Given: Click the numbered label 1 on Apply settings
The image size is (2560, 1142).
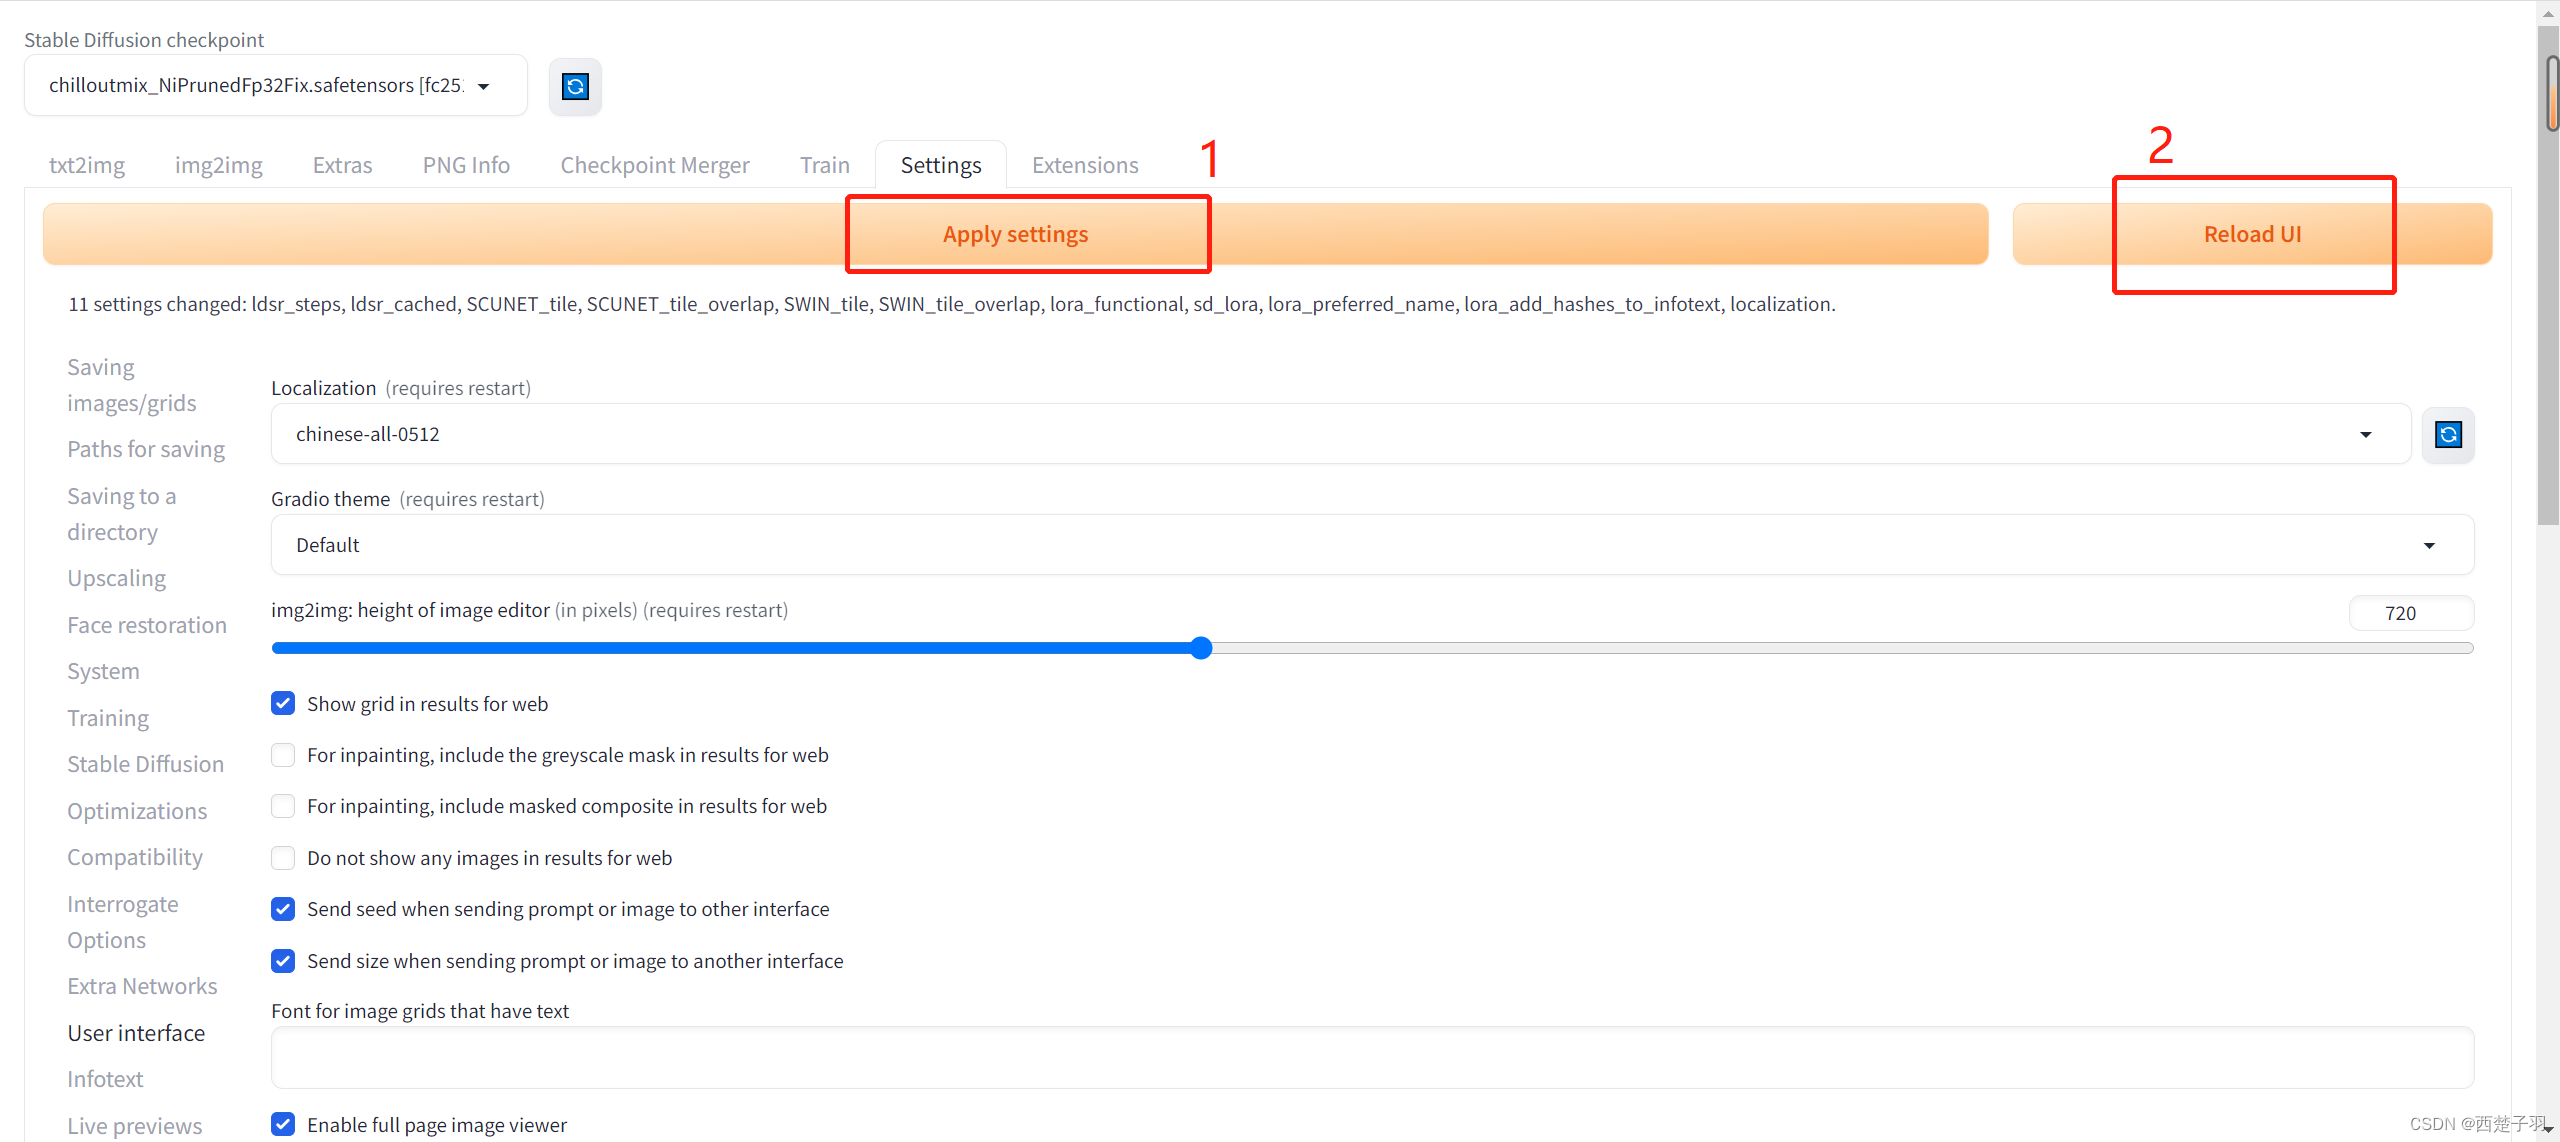Looking at the screenshot, I should 1016,232.
